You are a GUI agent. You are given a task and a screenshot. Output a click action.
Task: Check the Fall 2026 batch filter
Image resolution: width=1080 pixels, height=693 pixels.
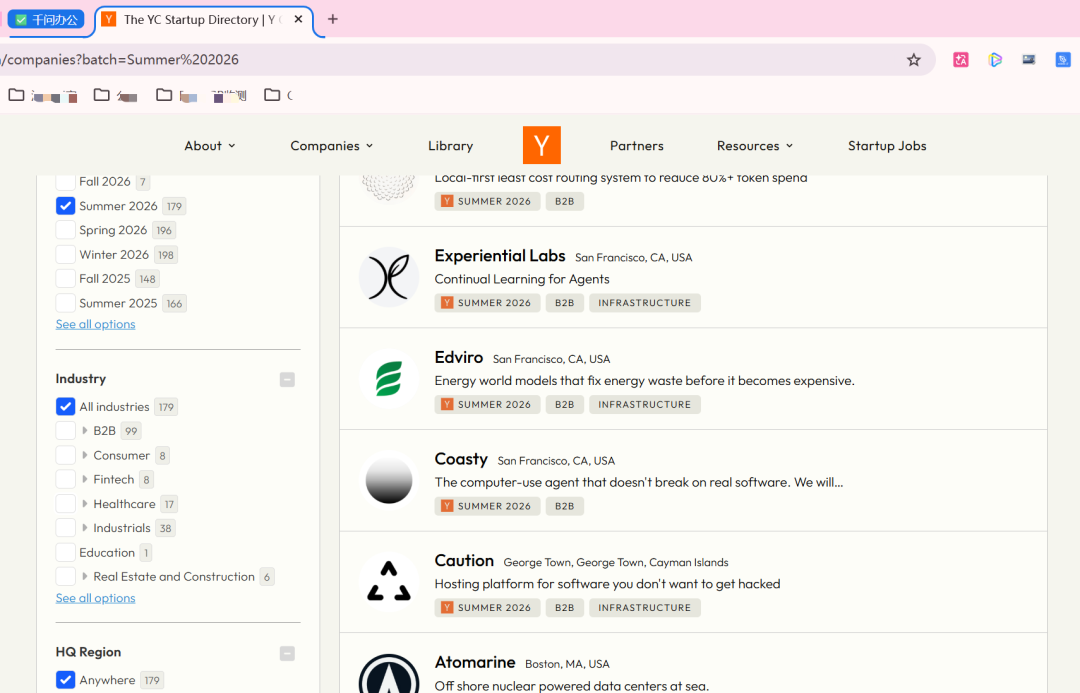tap(65, 182)
